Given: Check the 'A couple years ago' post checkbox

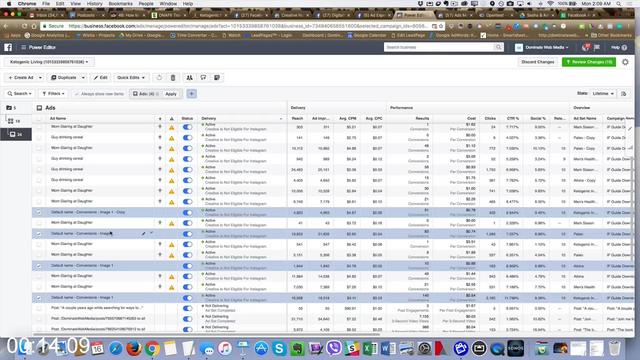Looking at the screenshot, I should click(39, 309).
